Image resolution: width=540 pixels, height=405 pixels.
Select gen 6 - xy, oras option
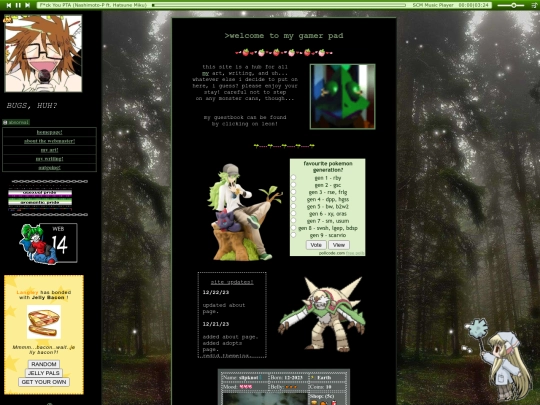(293, 214)
